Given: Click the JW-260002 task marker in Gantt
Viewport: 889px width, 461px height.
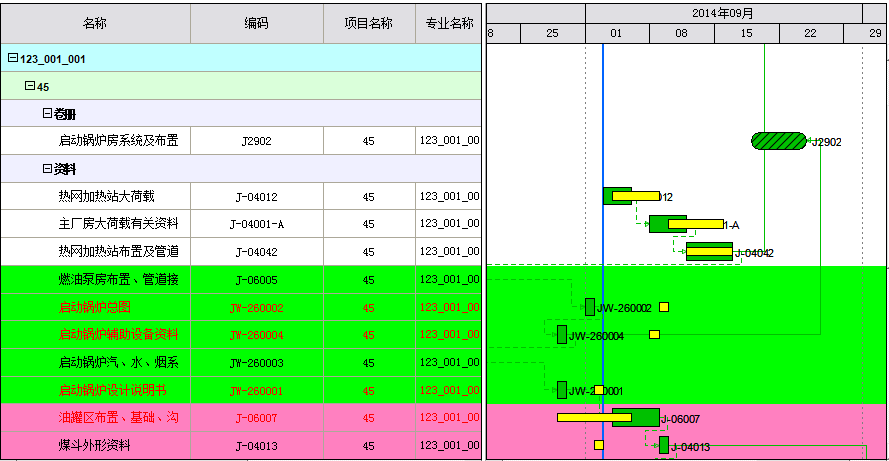Looking at the screenshot, I should pyautogui.click(x=590, y=307).
